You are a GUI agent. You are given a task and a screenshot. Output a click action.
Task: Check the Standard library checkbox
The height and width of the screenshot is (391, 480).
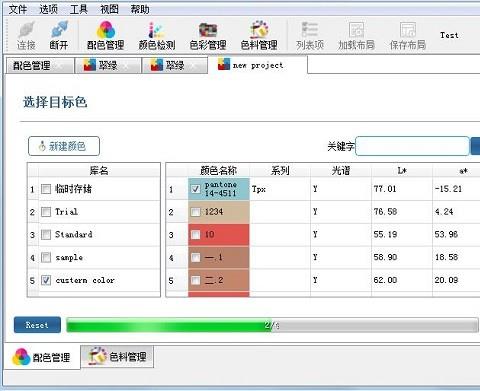(46, 234)
